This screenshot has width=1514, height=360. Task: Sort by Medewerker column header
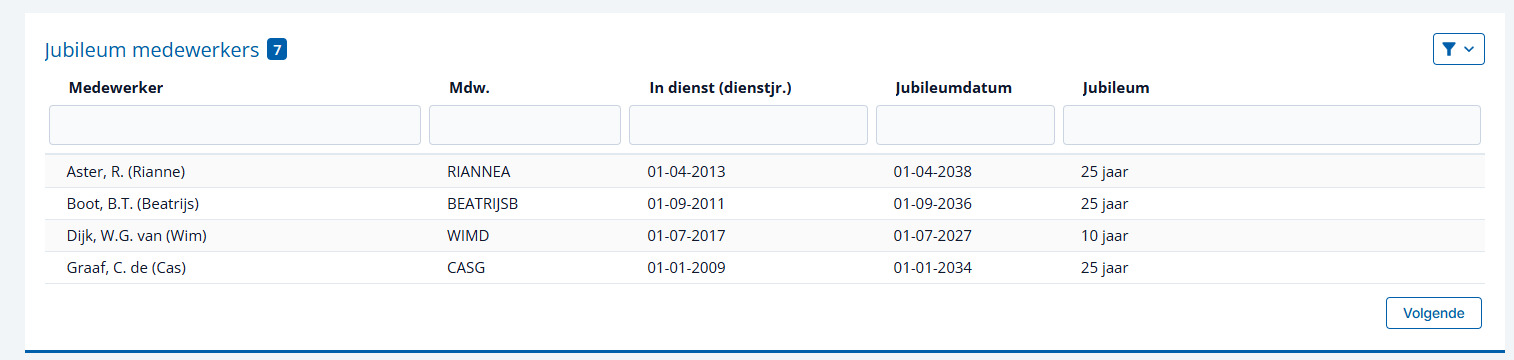click(116, 88)
